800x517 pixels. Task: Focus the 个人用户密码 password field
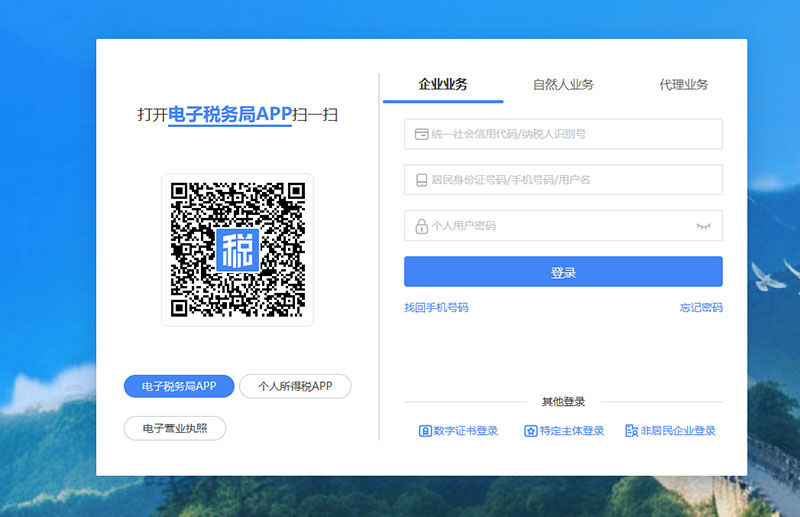click(563, 226)
